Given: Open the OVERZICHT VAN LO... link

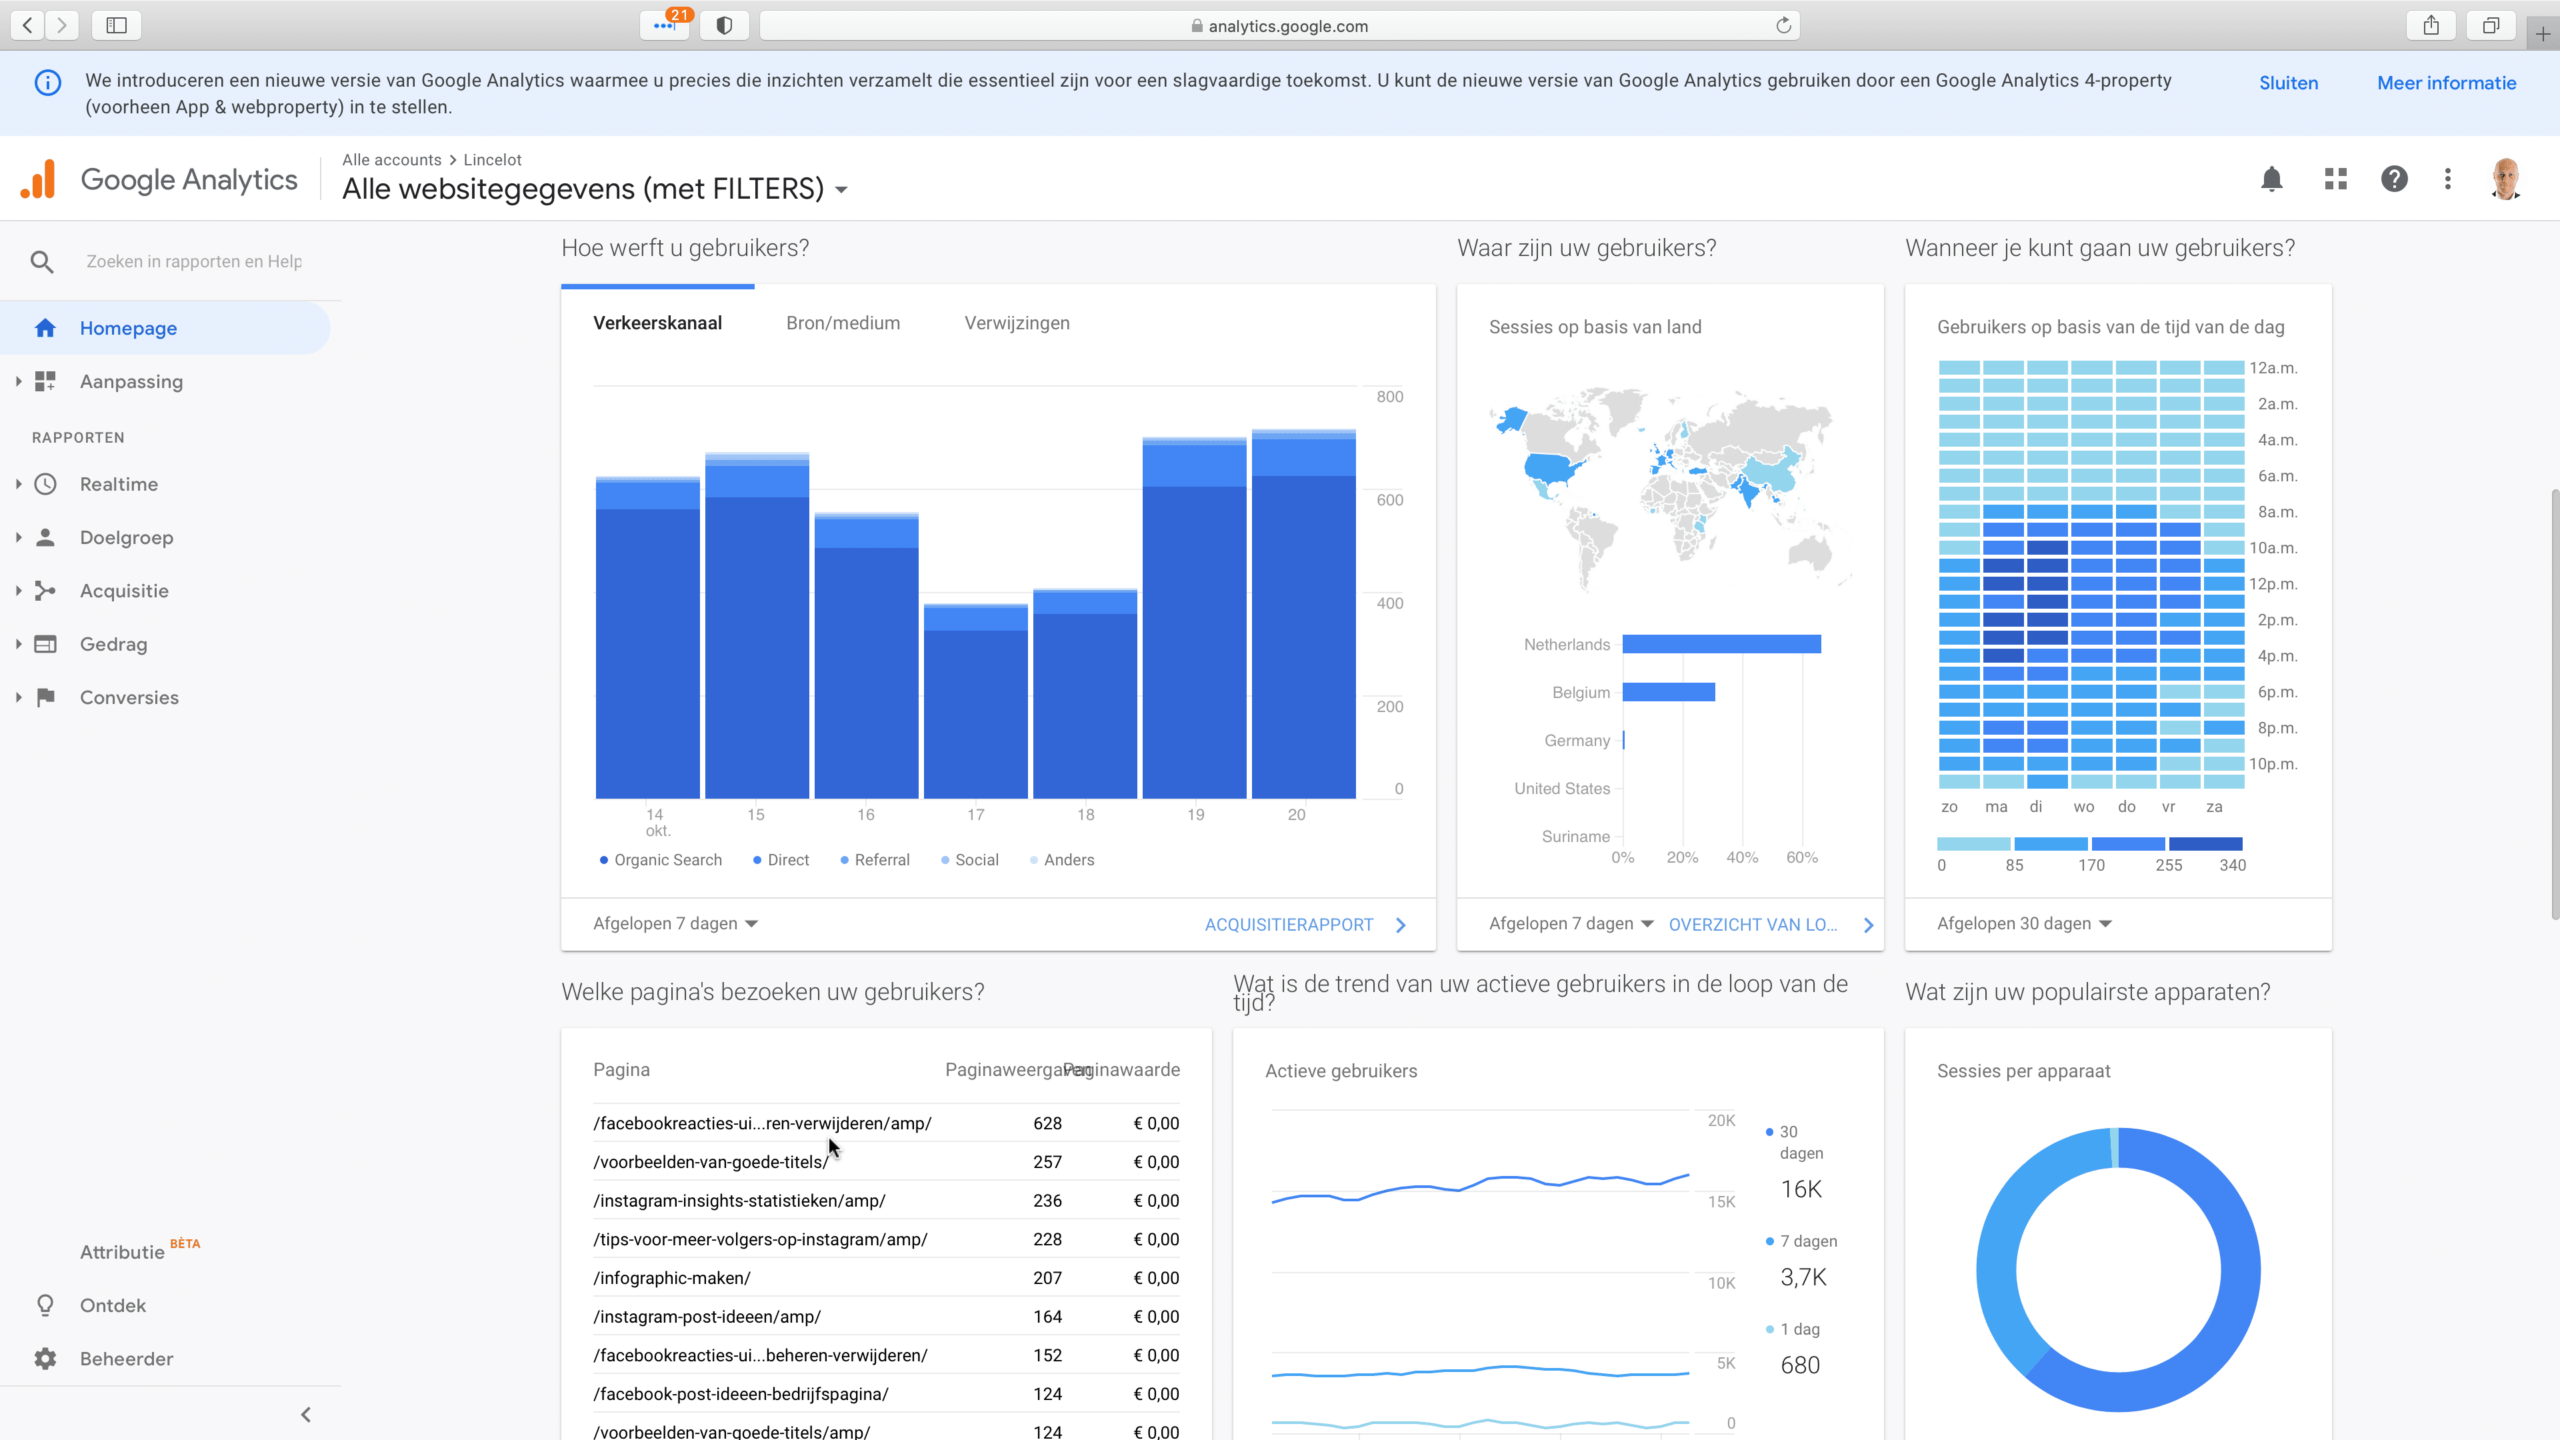Looking at the screenshot, I should tap(1771, 924).
